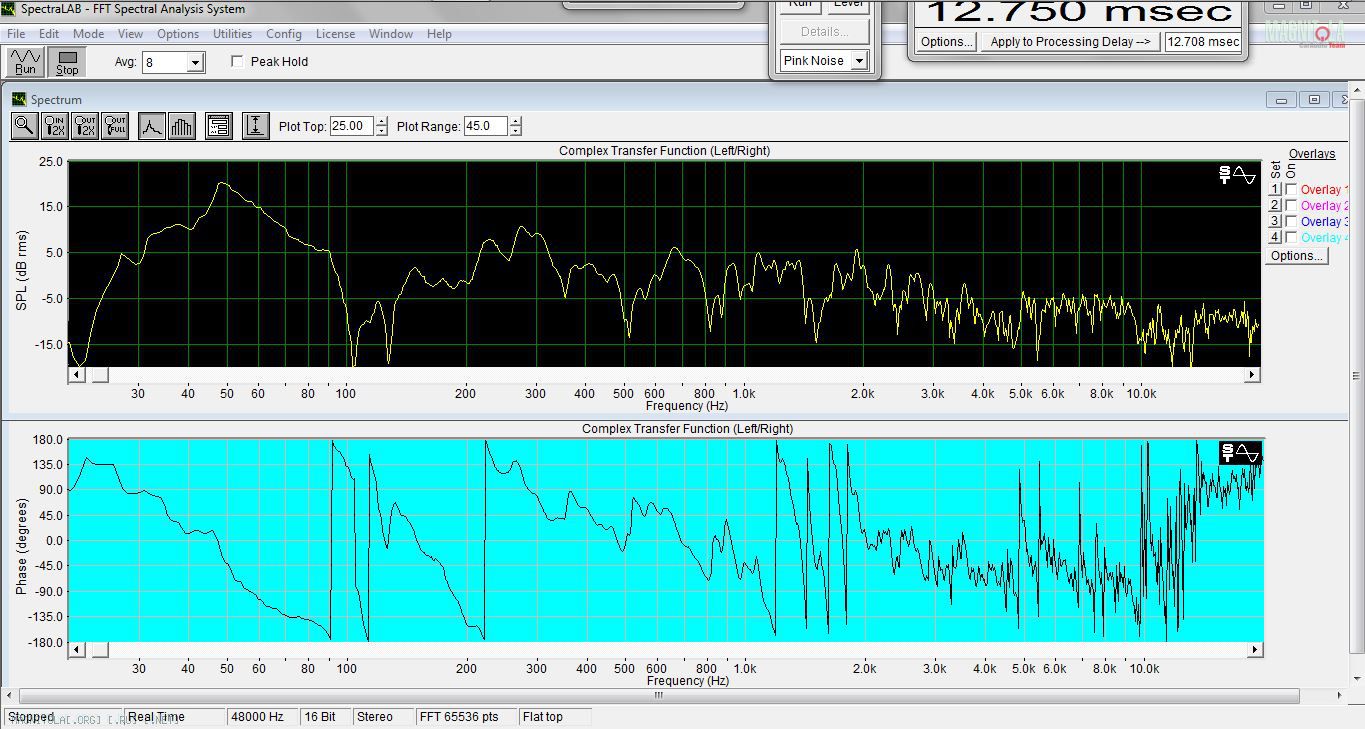Click the Set button 3 for Overlay 3
Image resolution: width=1365 pixels, height=729 pixels.
click(1275, 222)
